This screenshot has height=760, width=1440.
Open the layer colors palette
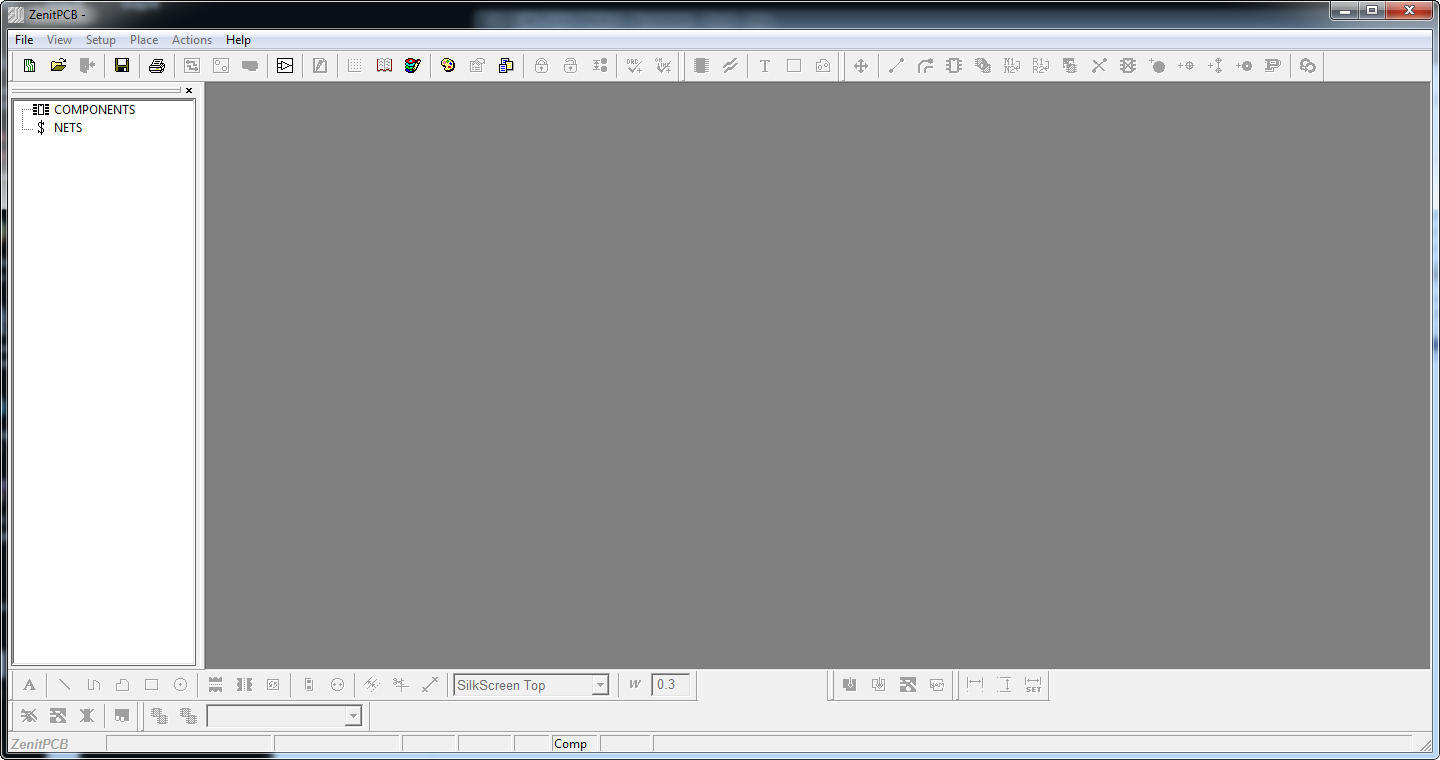(447, 65)
